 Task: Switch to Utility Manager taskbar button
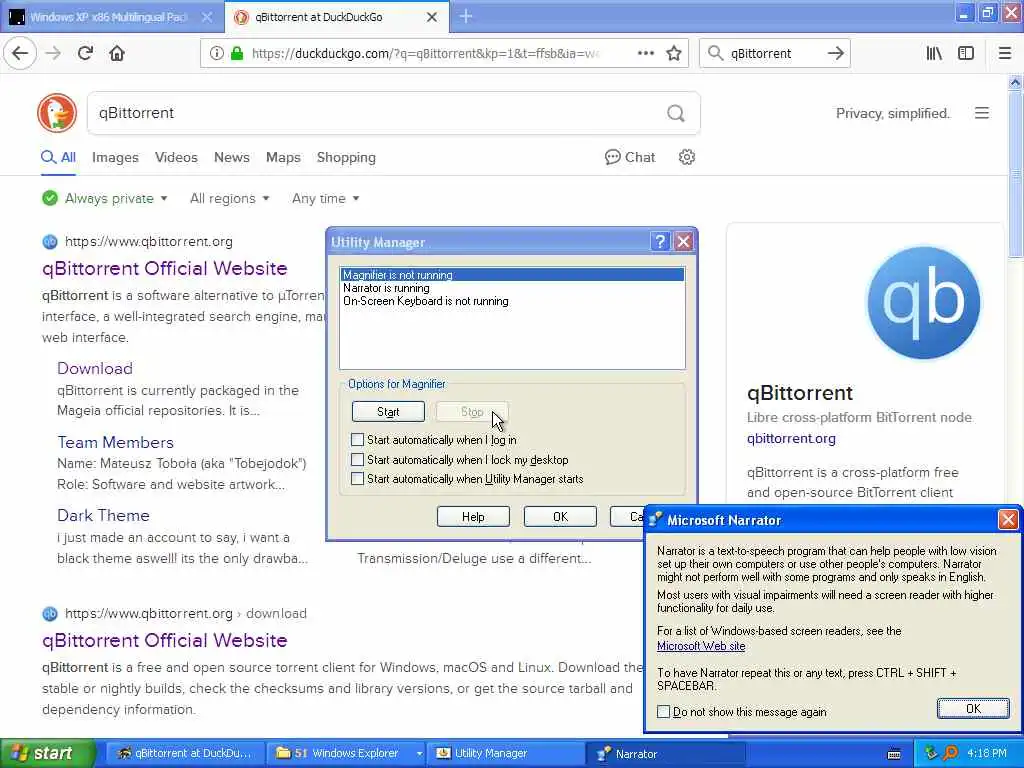pos(506,754)
